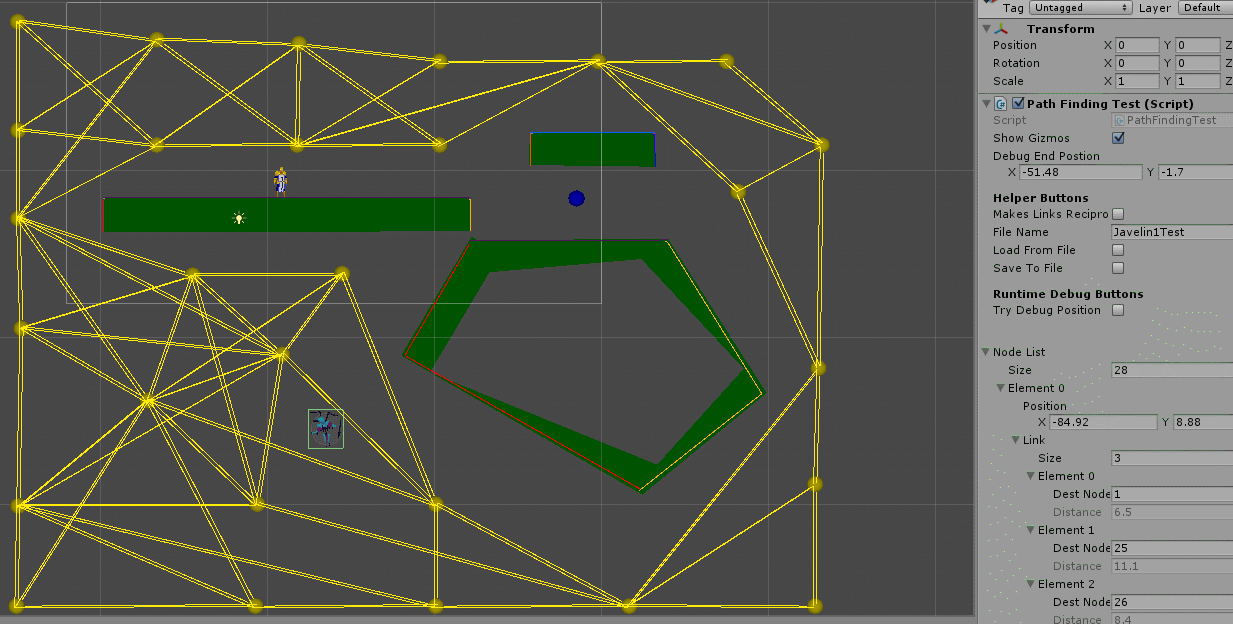Image resolution: width=1233 pixels, height=624 pixels.
Task: Click the Debug End Postion label
Action: [1046, 156]
